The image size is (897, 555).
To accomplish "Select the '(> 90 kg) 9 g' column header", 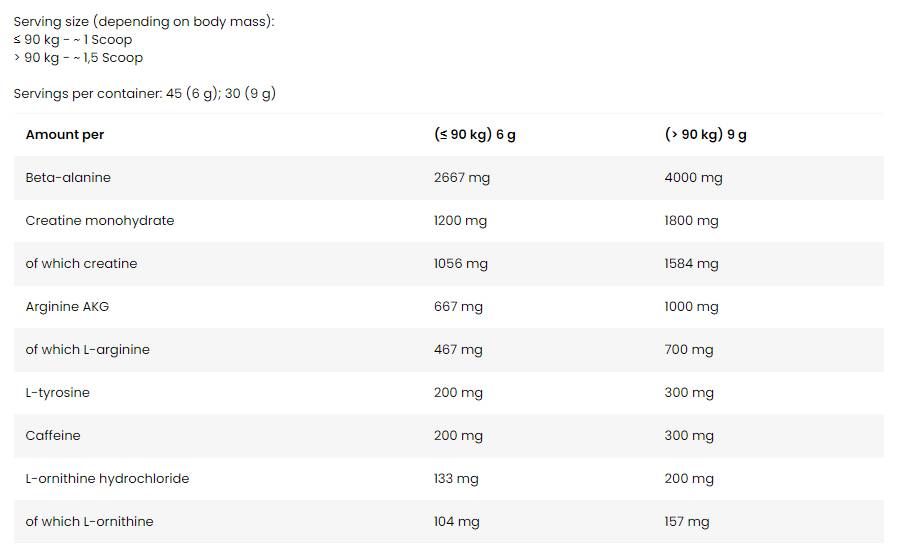I will click(706, 135).
